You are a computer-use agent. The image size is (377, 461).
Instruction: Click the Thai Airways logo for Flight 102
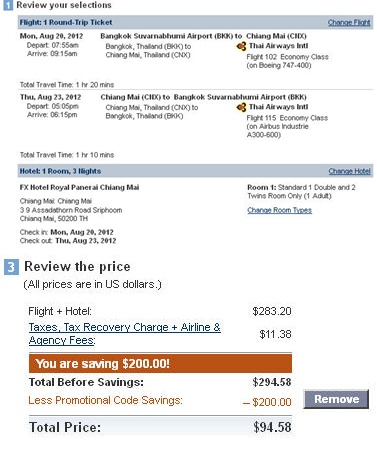click(241, 46)
